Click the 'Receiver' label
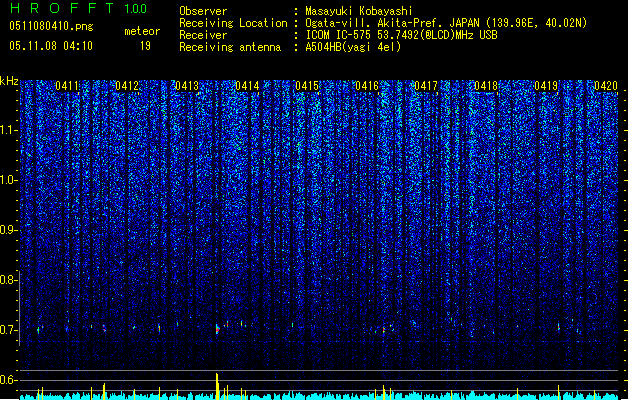 click(203, 35)
